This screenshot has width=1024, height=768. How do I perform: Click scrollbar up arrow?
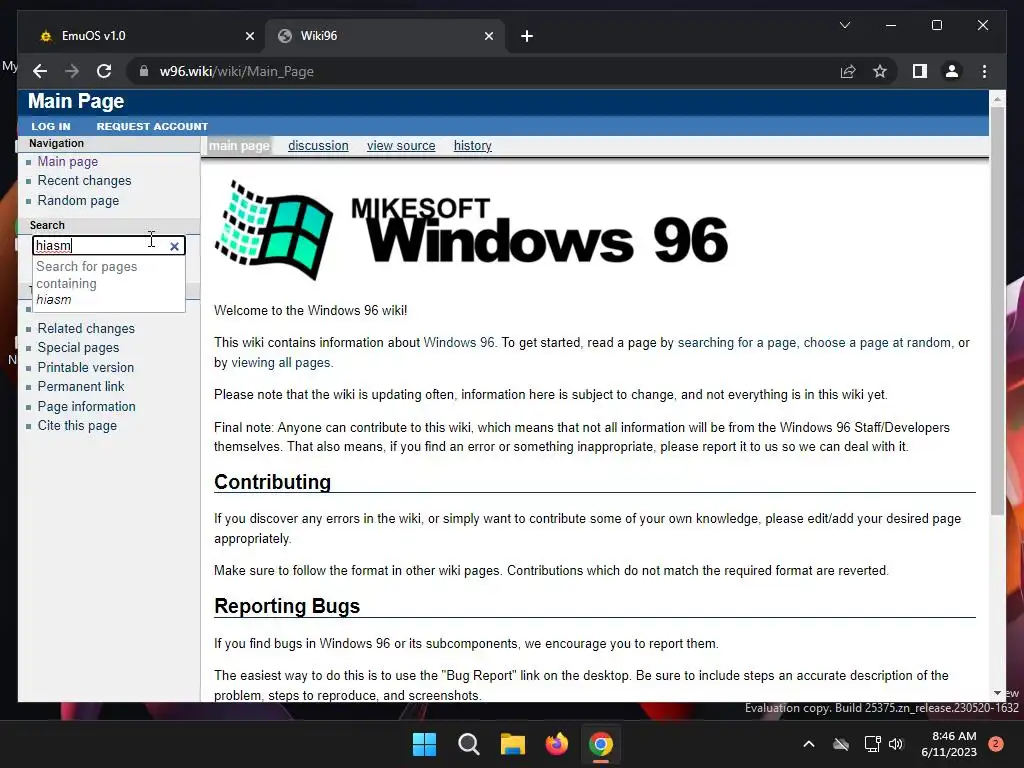point(997,99)
